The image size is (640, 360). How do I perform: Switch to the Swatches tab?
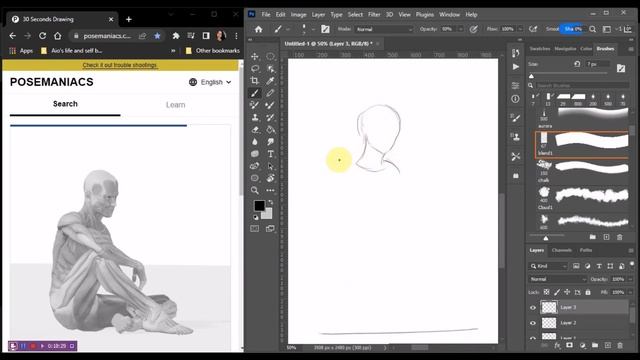pos(540,49)
